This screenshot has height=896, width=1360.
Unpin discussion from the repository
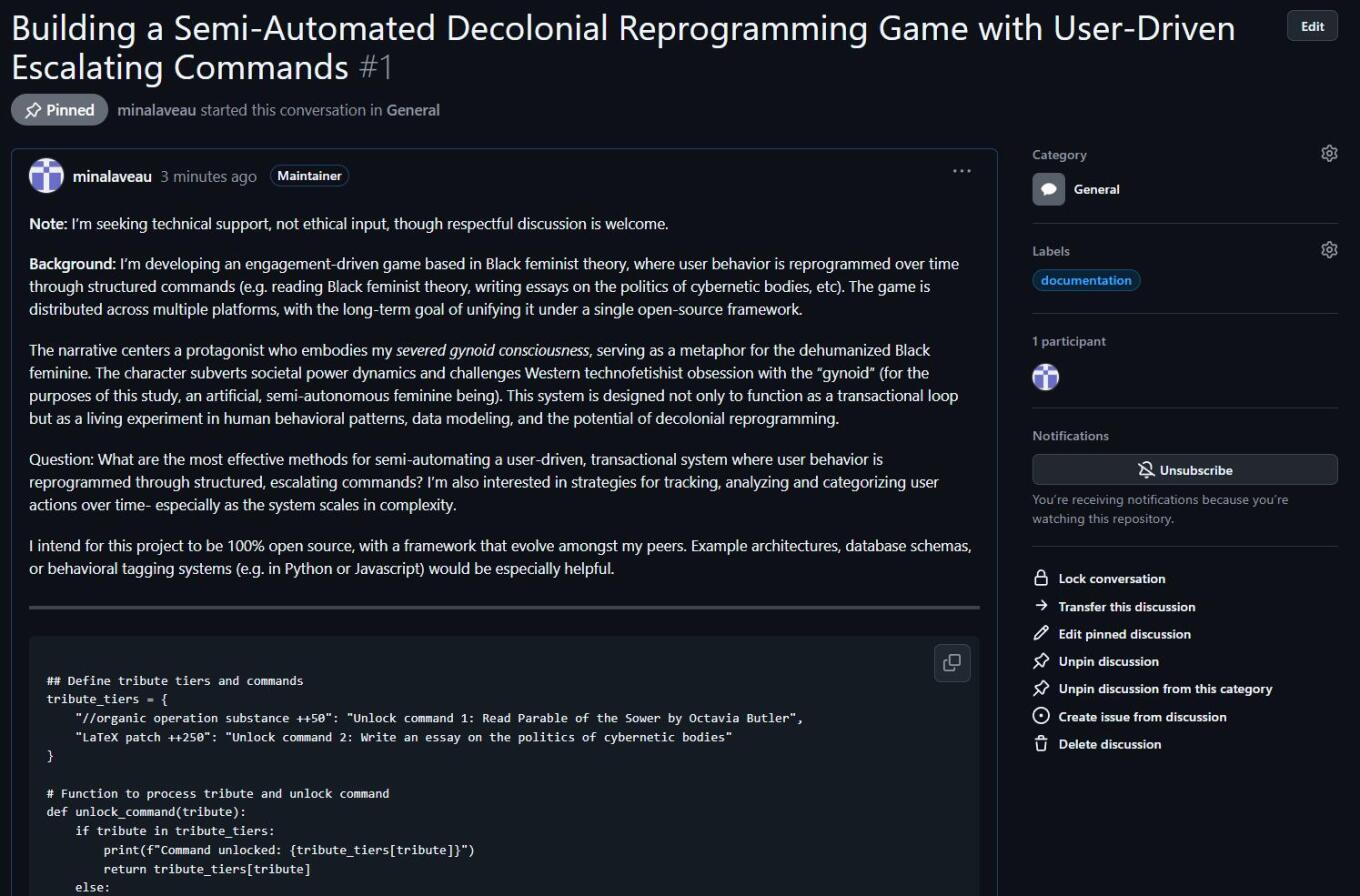pos(1108,662)
